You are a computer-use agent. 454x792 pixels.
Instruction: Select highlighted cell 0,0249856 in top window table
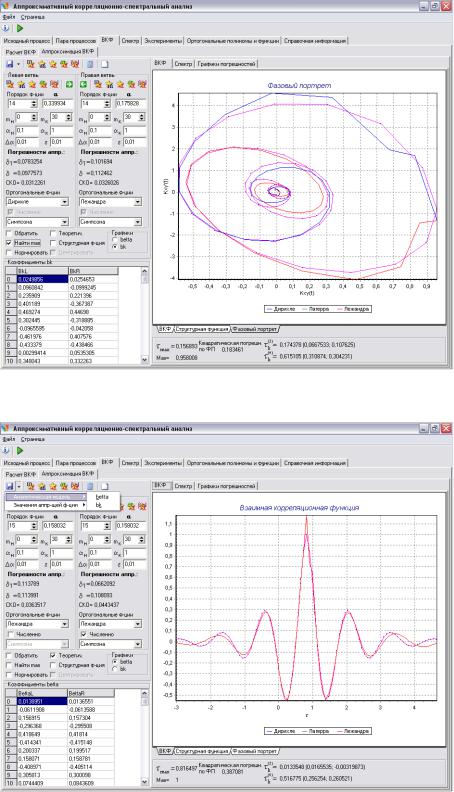(x=42, y=279)
